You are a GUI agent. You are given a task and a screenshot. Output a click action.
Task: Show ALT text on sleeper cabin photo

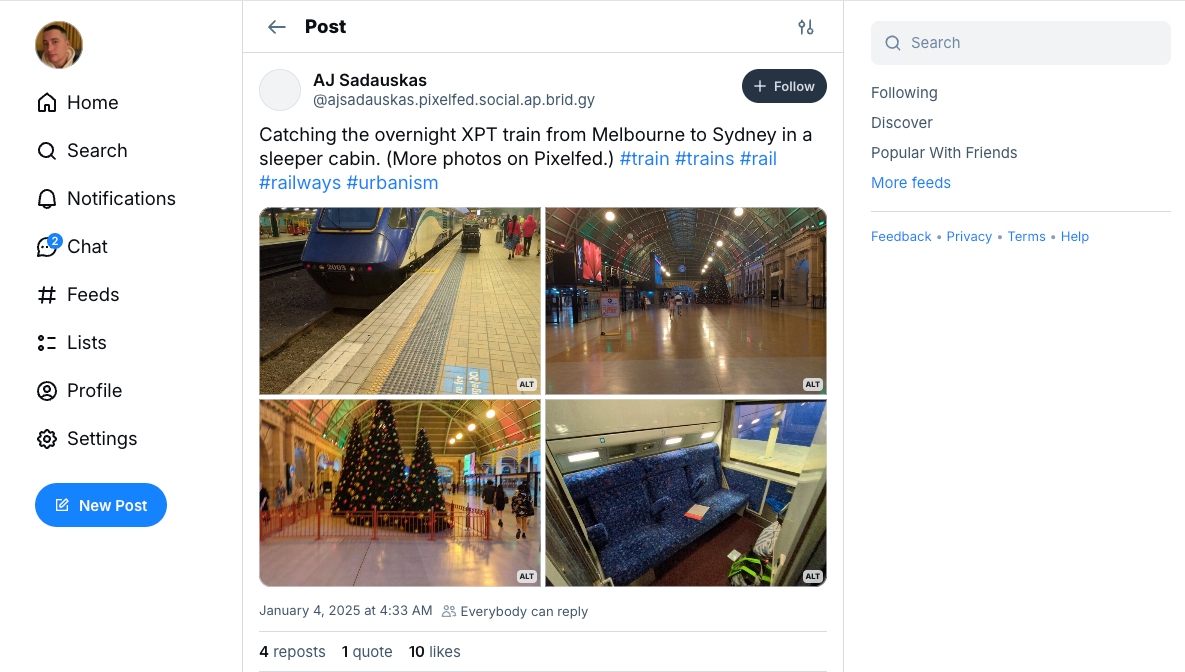point(812,576)
